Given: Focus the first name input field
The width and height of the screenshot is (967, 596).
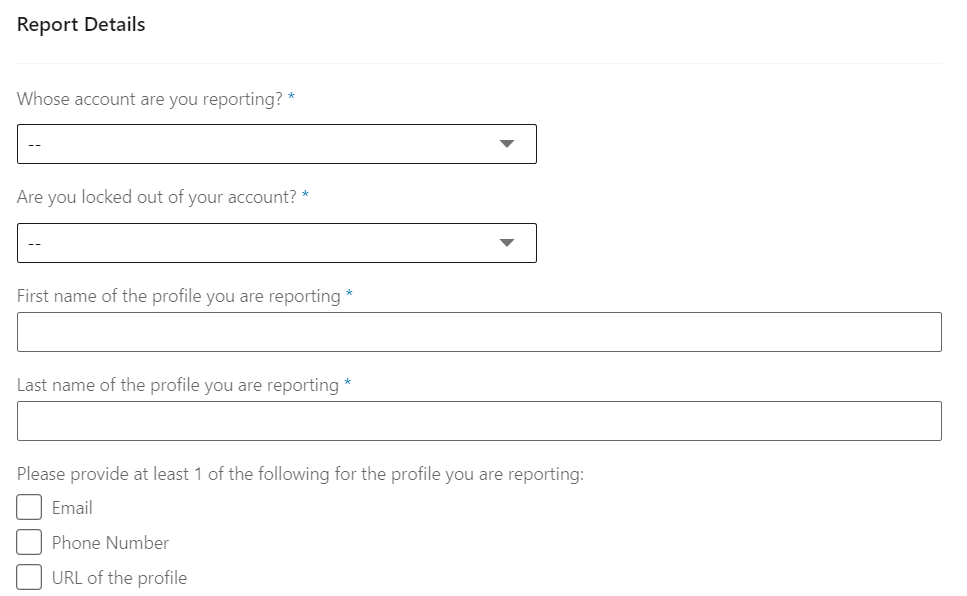Looking at the screenshot, I should pos(479,332).
